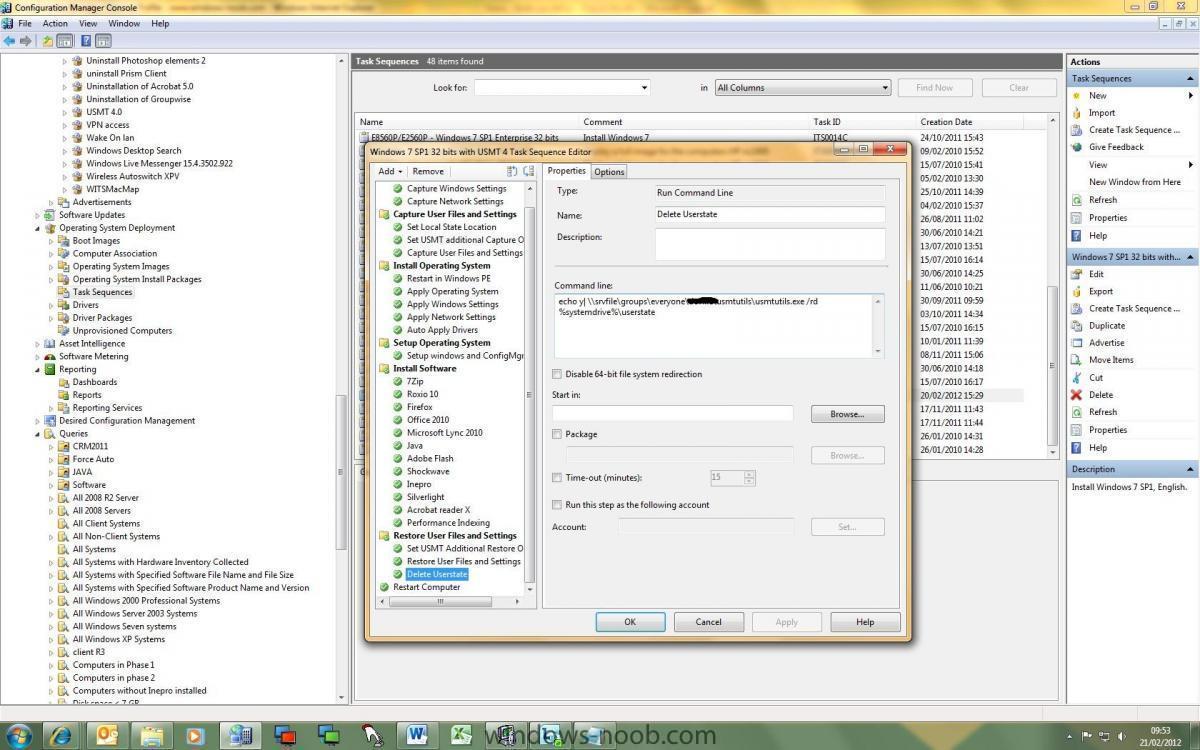The height and width of the screenshot is (750, 1200).
Task: Open the Window menu
Action: tap(124, 23)
